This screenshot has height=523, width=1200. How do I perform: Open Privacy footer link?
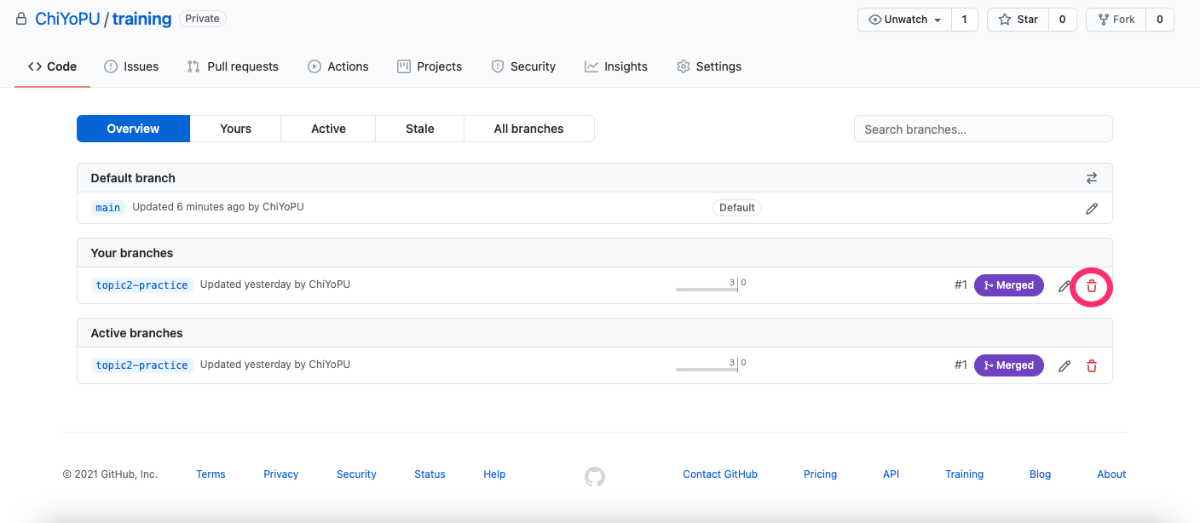281,475
